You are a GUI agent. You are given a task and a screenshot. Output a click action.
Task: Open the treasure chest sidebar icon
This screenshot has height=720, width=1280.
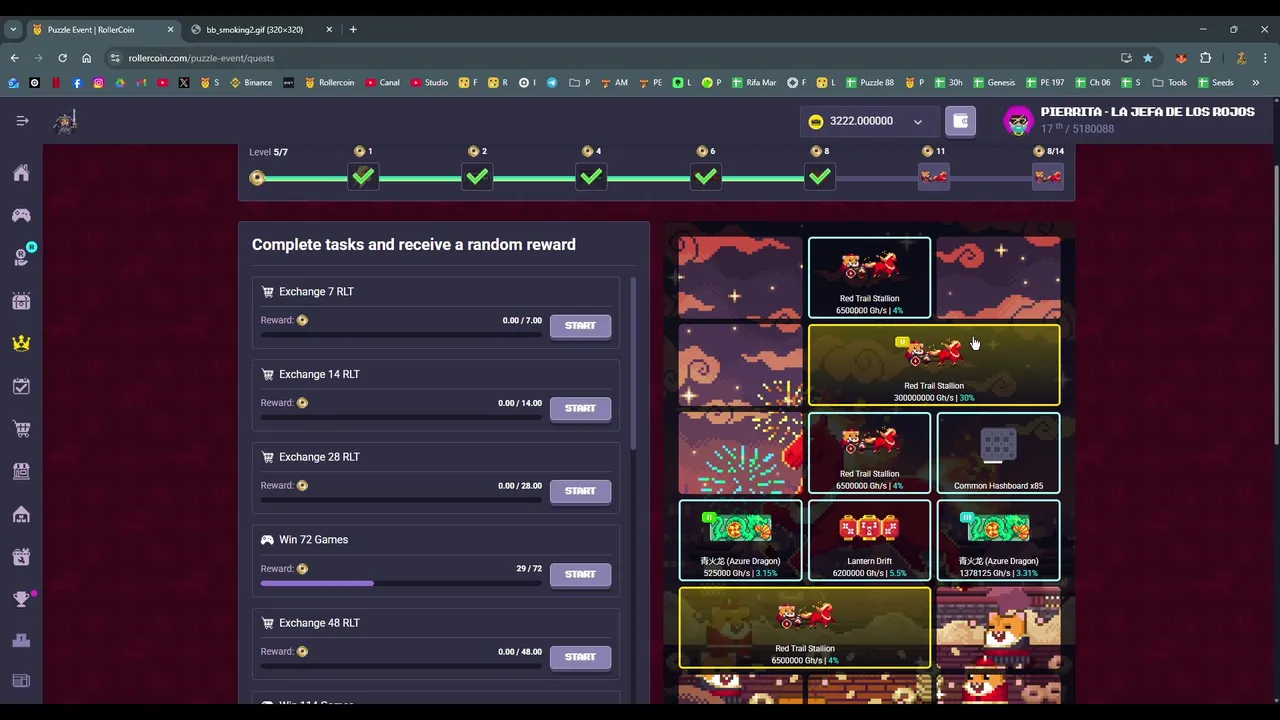click(x=21, y=301)
